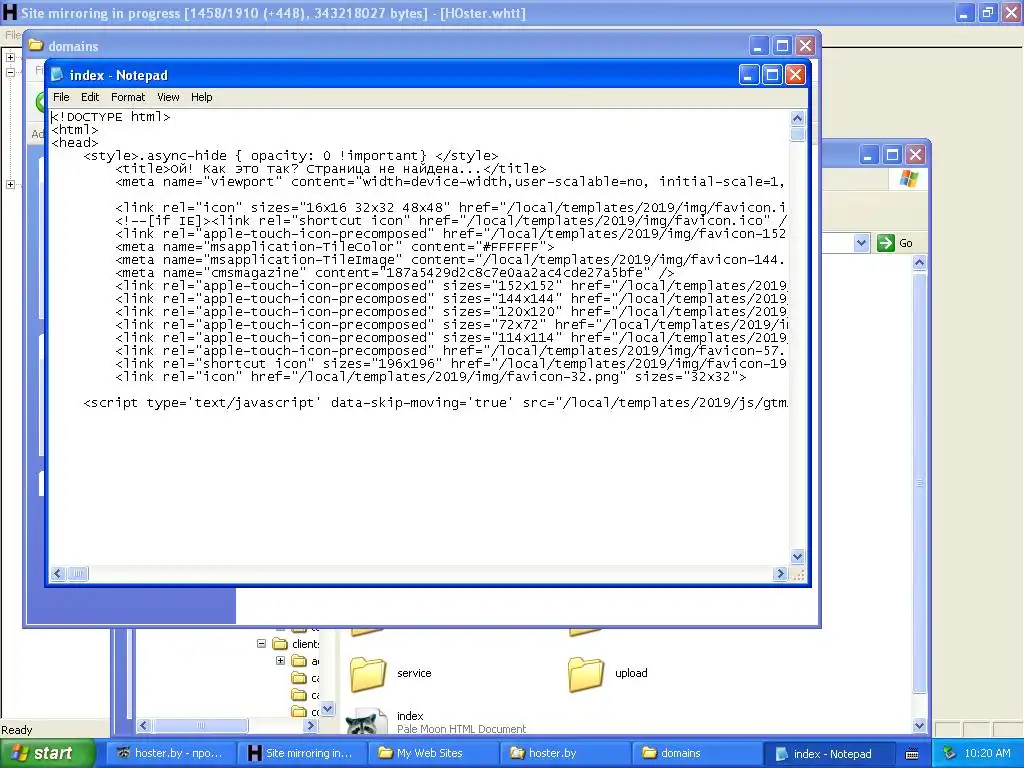
Task: Open the View menu in Notepad
Action: pos(168,97)
